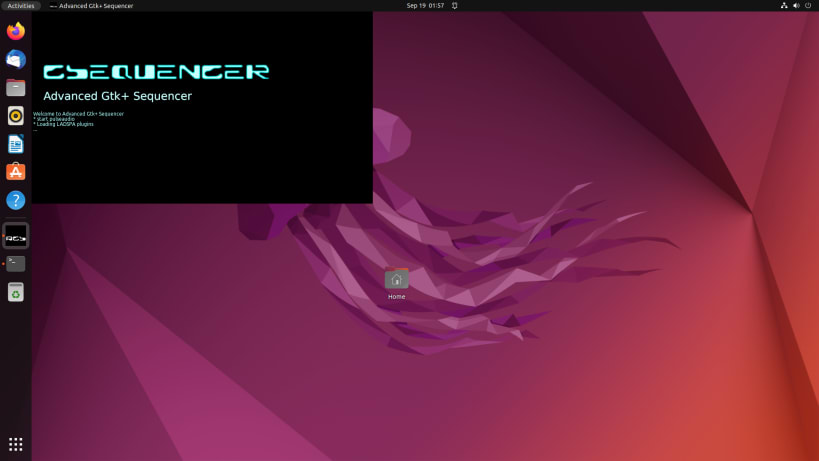Open the Terminal dock icon
The width and height of the screenshot is (819, 461).
(16, 264)
